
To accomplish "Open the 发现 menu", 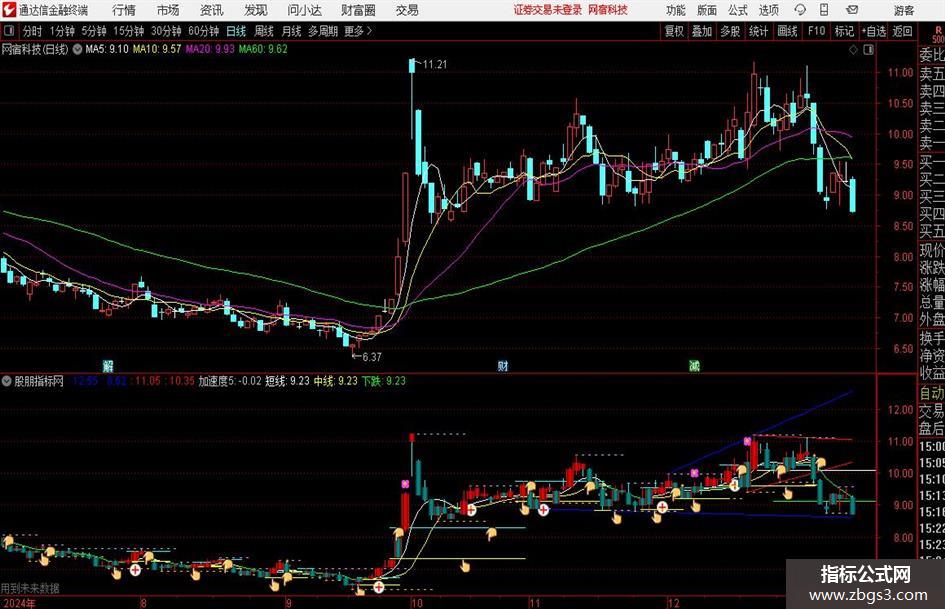I will coord(256,10).
